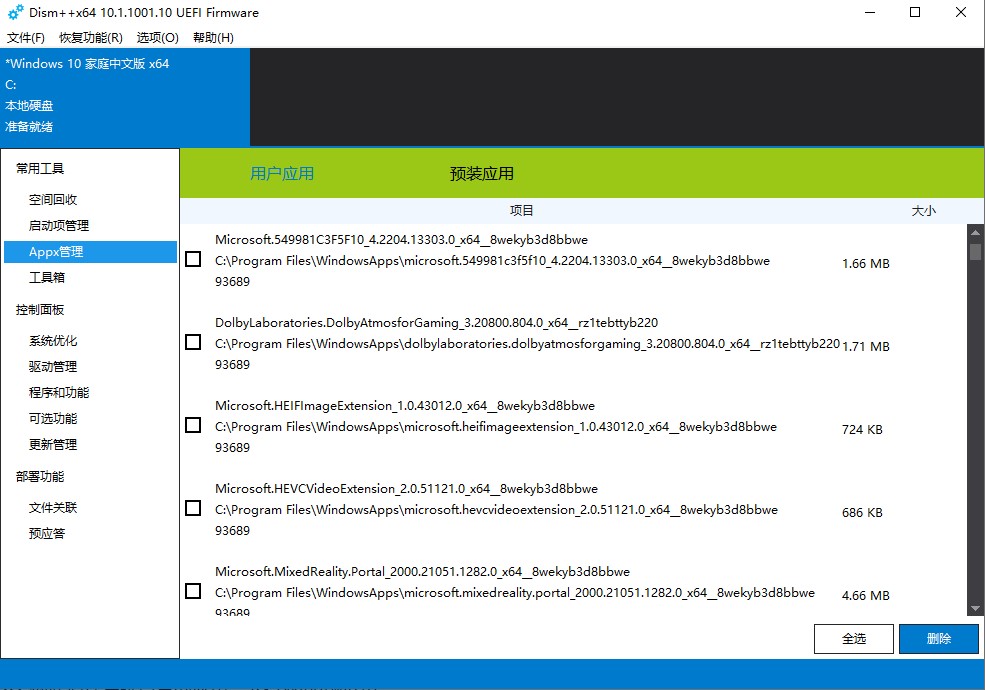Screen dimensions: 985x690
Task: Open the 选项(O) menu
Action: pyautogui.click(x=157, y=38)
